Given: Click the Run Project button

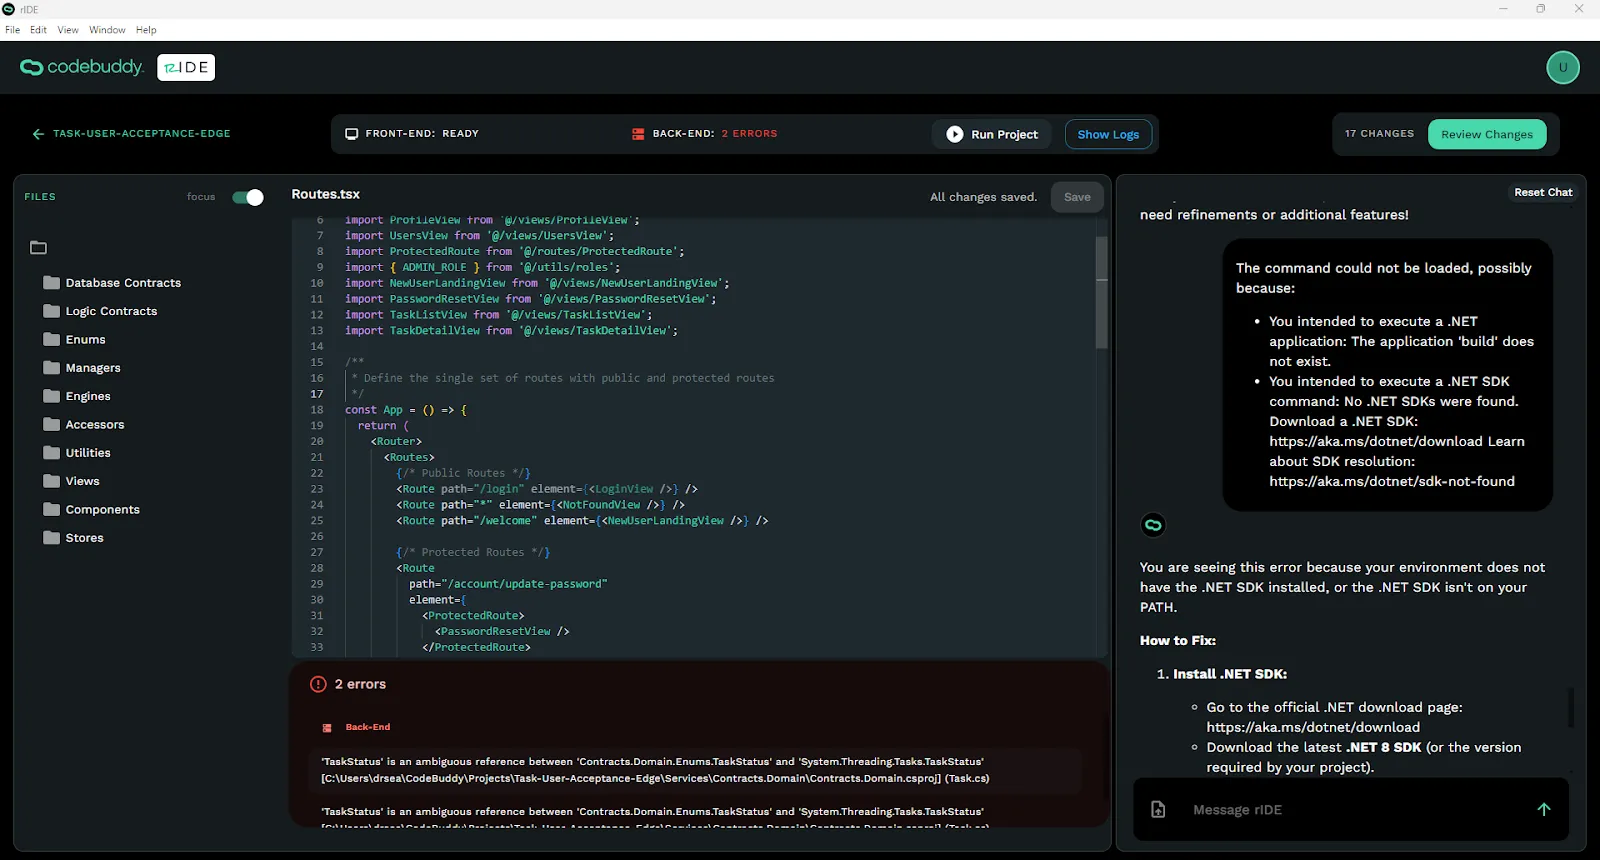Looking at the screenshot, I should (x=992, y=134).
